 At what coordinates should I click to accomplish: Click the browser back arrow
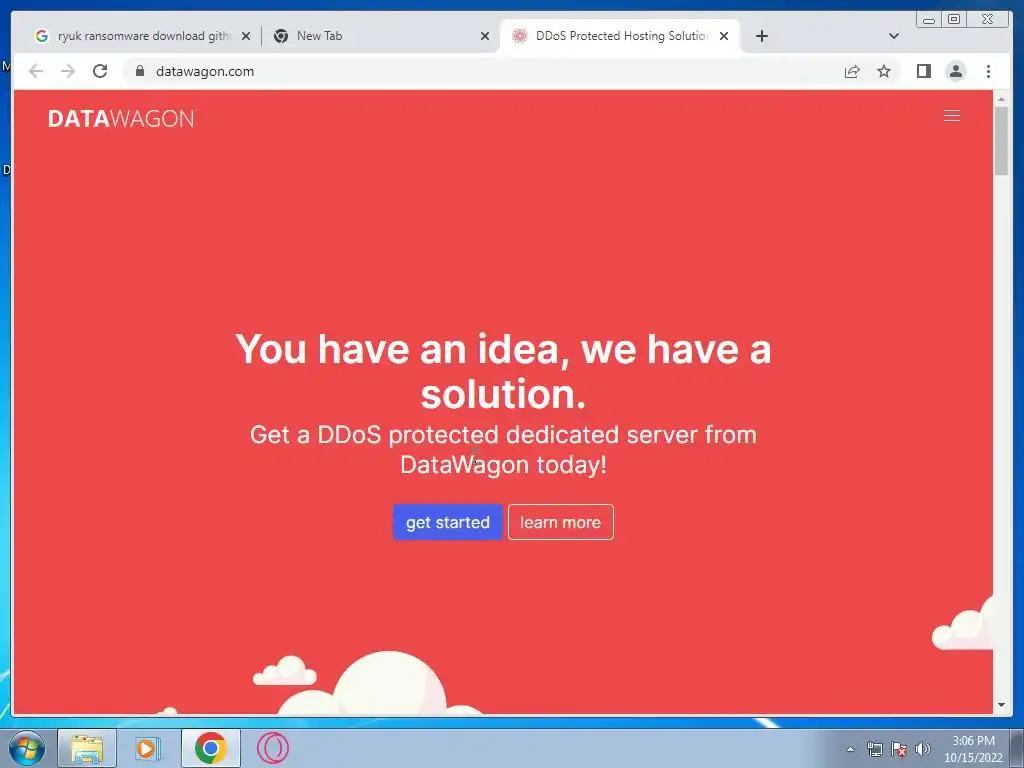point(36,71)
